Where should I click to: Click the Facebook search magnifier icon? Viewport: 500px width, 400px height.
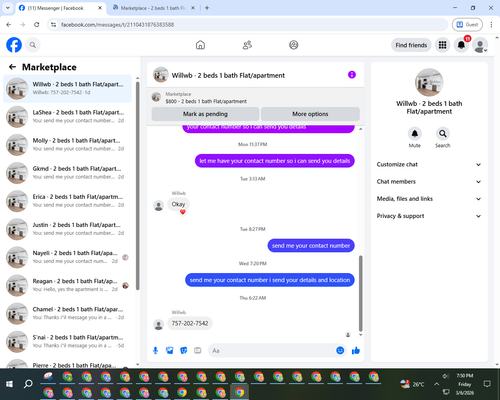tap(33, 45)
